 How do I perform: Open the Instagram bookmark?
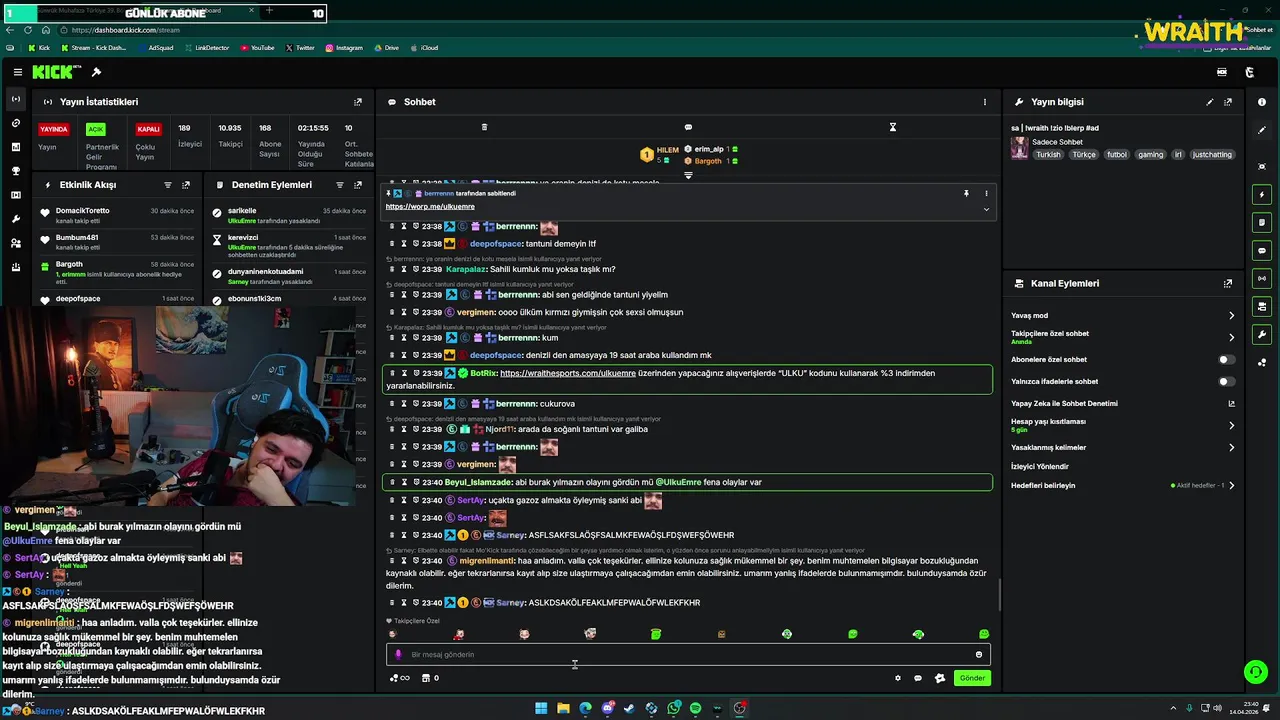point(344,47)
